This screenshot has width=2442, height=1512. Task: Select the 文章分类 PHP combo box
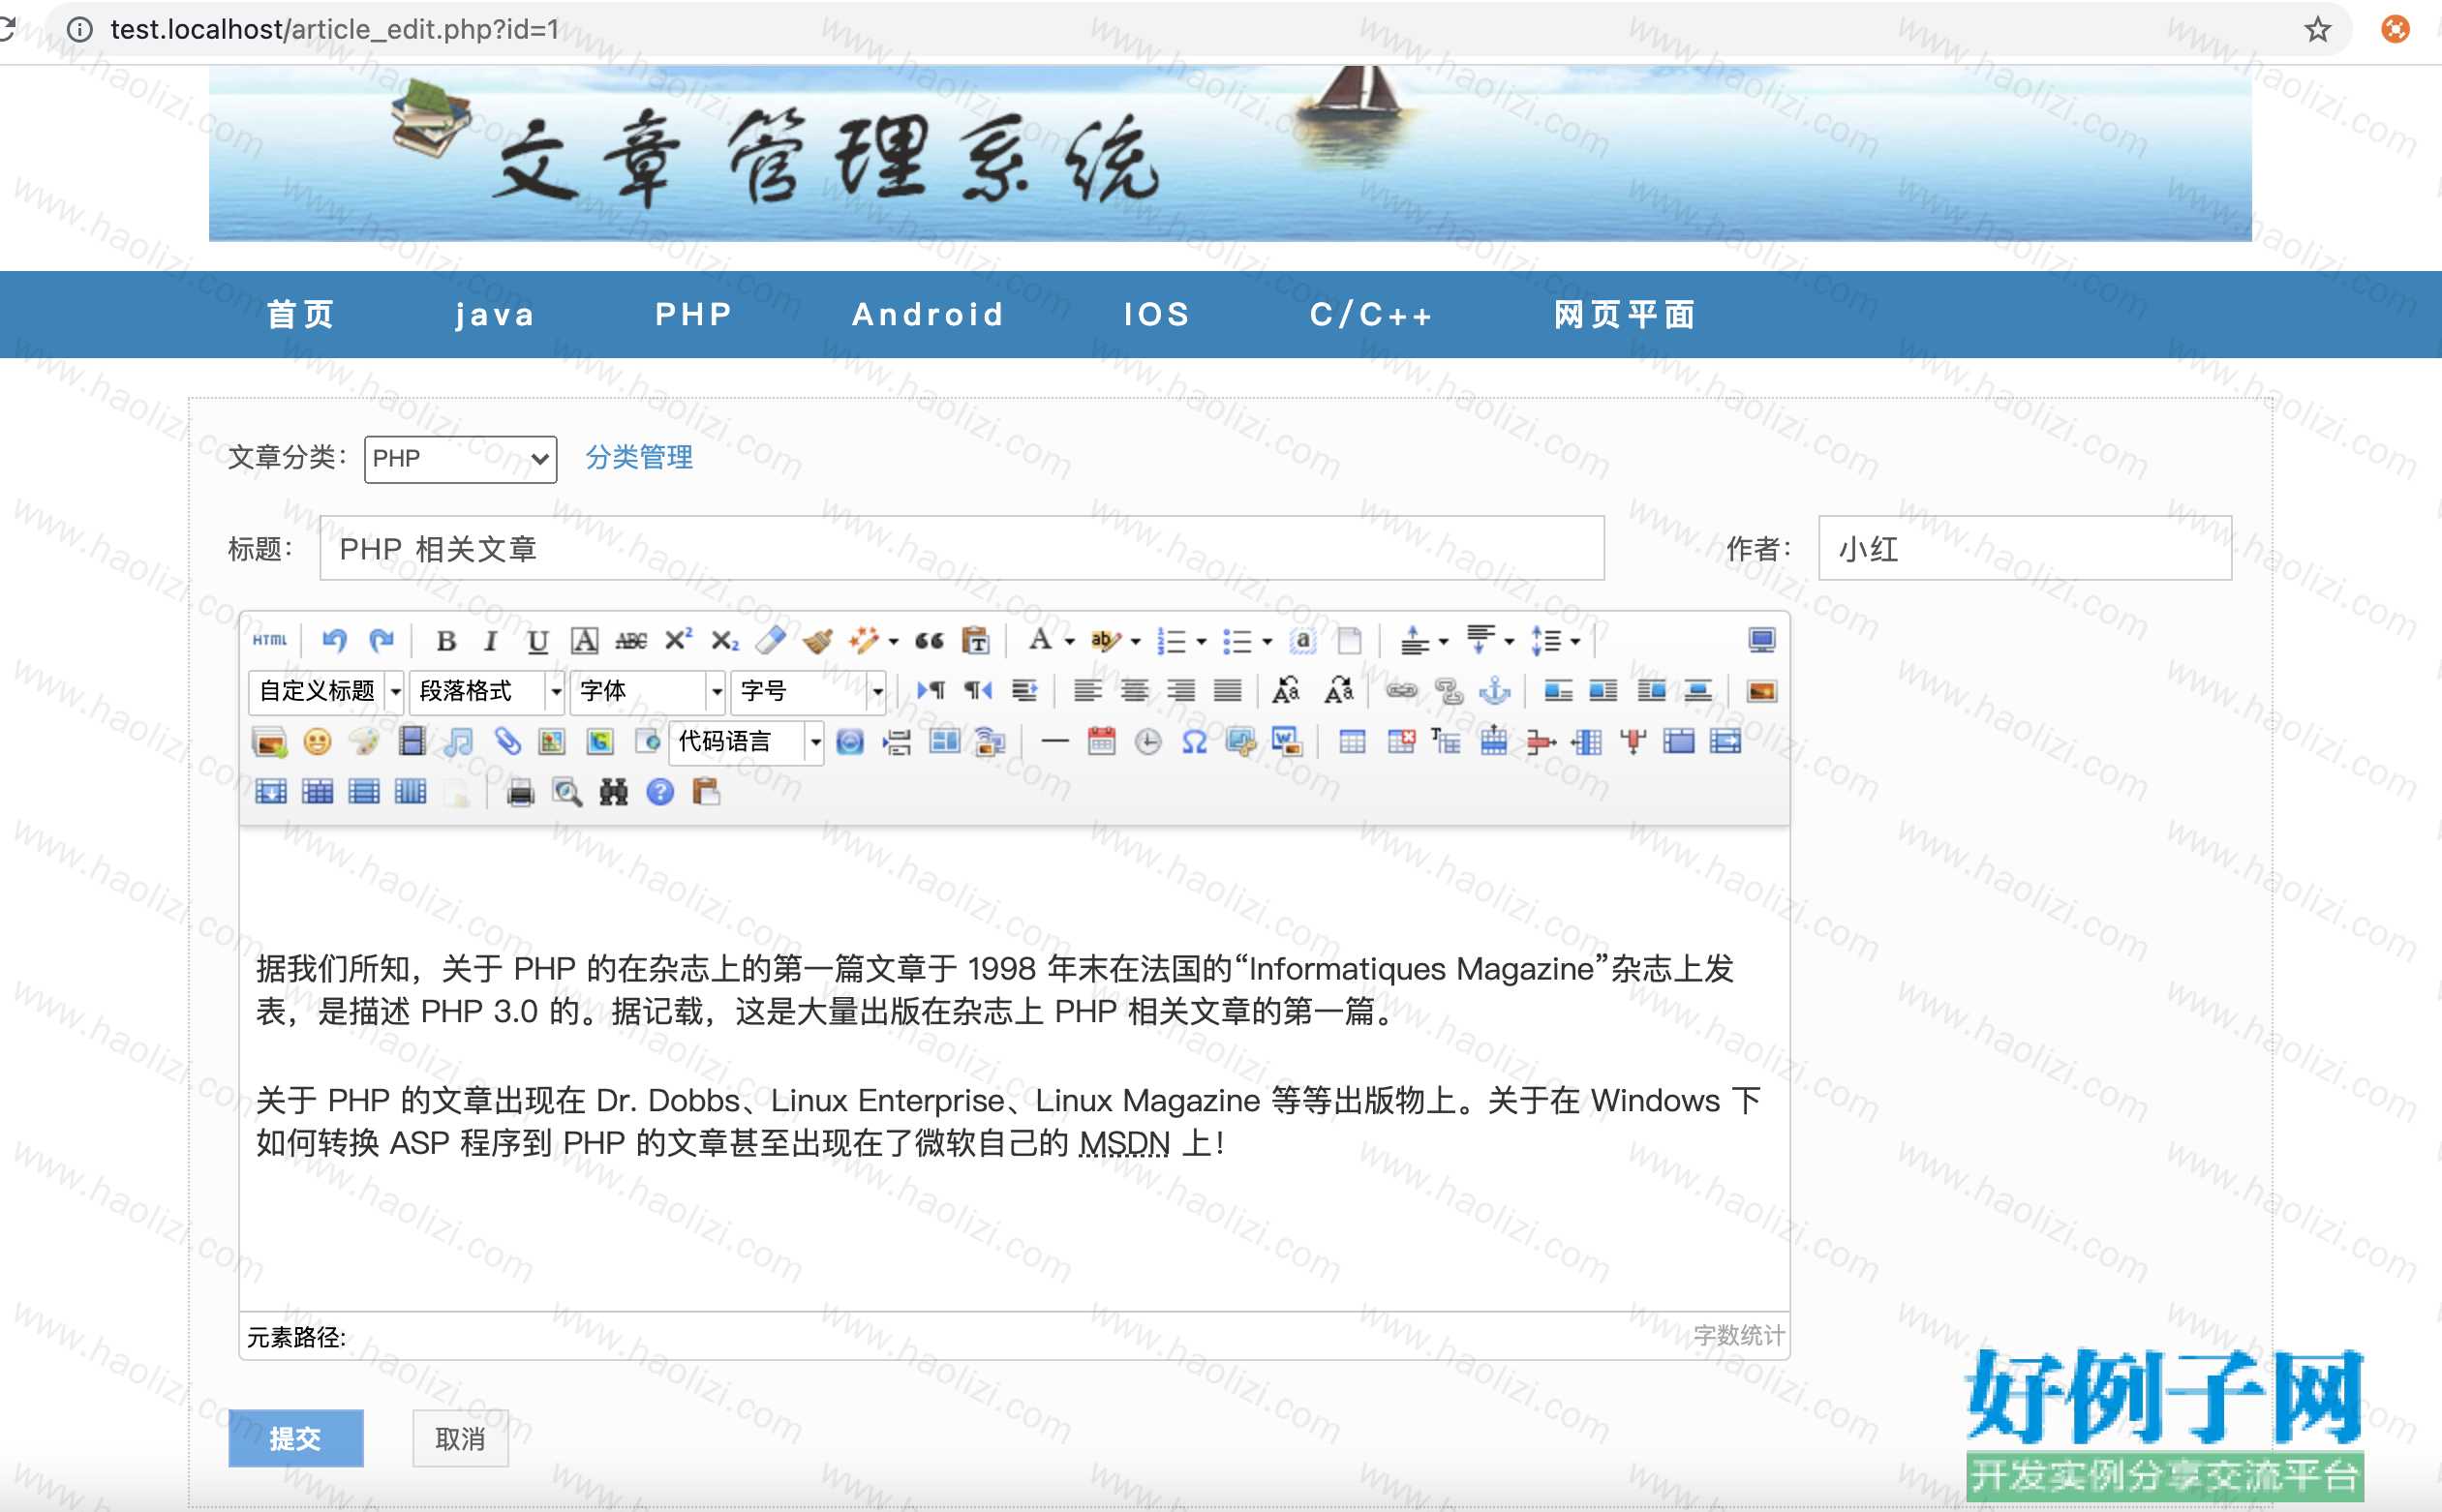pos(461,459)
